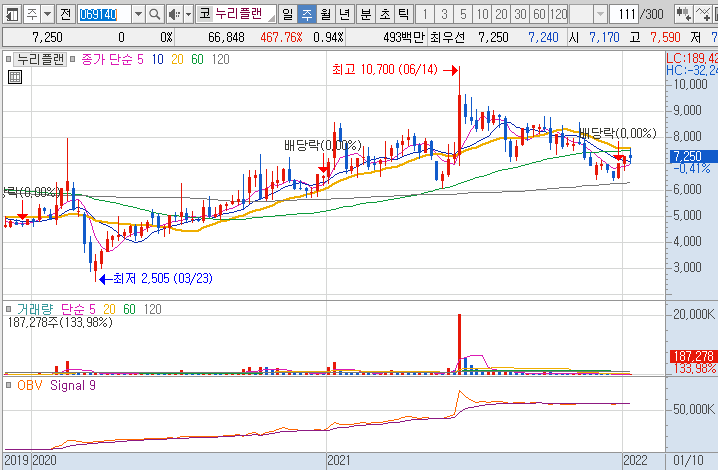Click the current price tag 7,250
718x470 pixels.
(x=692, y=156)
